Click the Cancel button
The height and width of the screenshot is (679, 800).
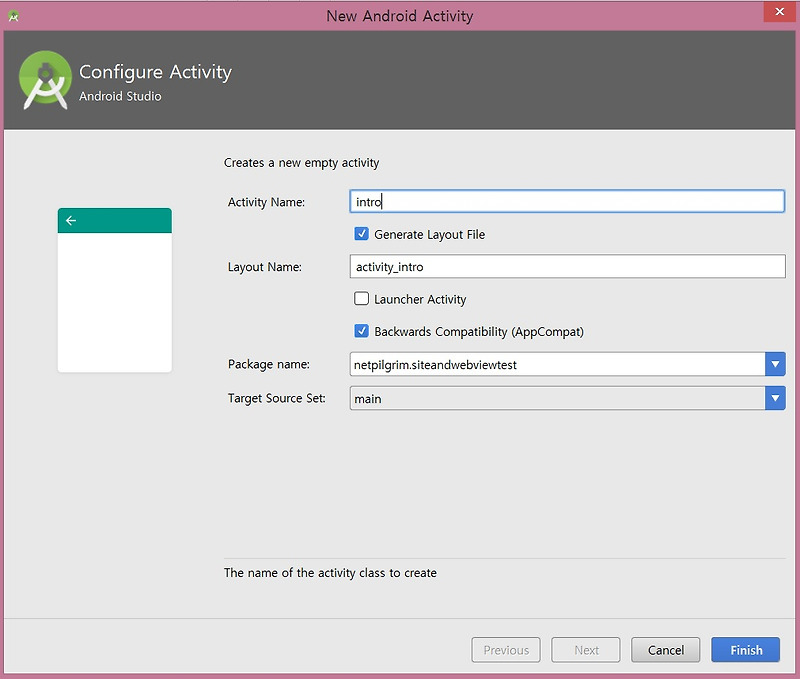pyautogui.click(x=665, y=650)
